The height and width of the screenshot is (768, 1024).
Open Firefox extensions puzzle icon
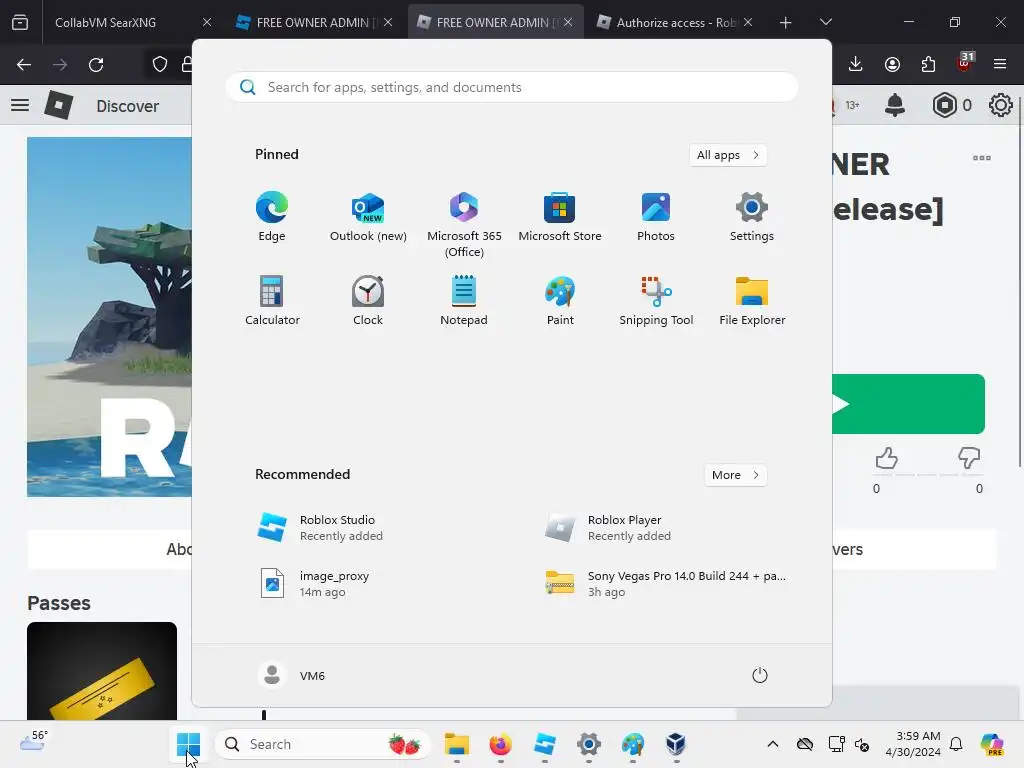[x=928, y=64]
